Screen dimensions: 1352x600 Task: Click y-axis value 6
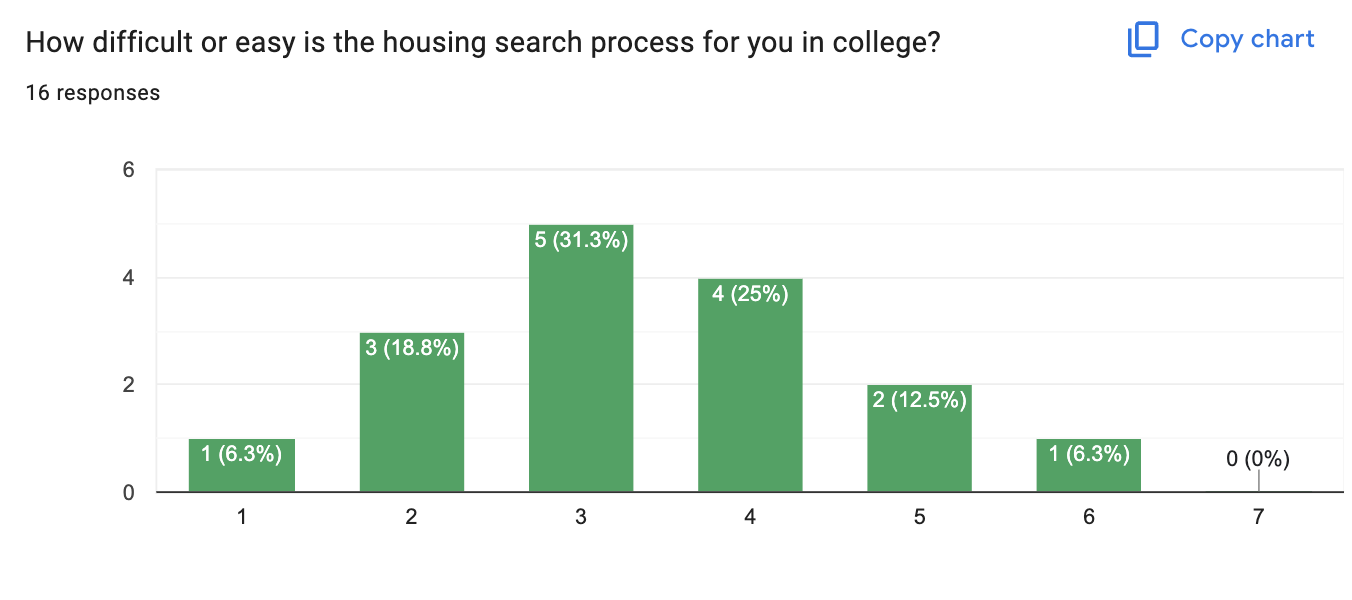(x=128, y=170)
